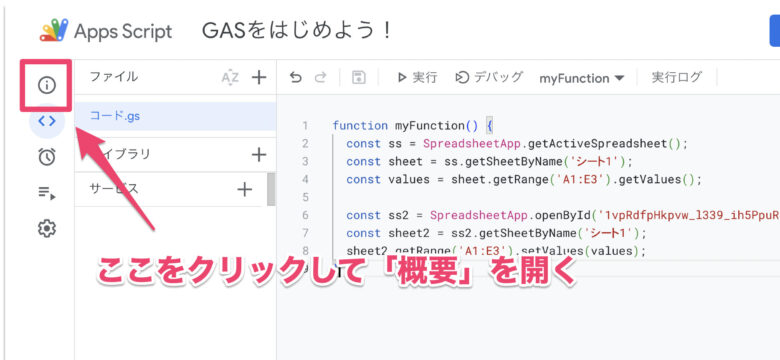780x360 pixels.
Task: Start debugging with デバッグ button
Action: pyautogui.click(x=489, y=78)
